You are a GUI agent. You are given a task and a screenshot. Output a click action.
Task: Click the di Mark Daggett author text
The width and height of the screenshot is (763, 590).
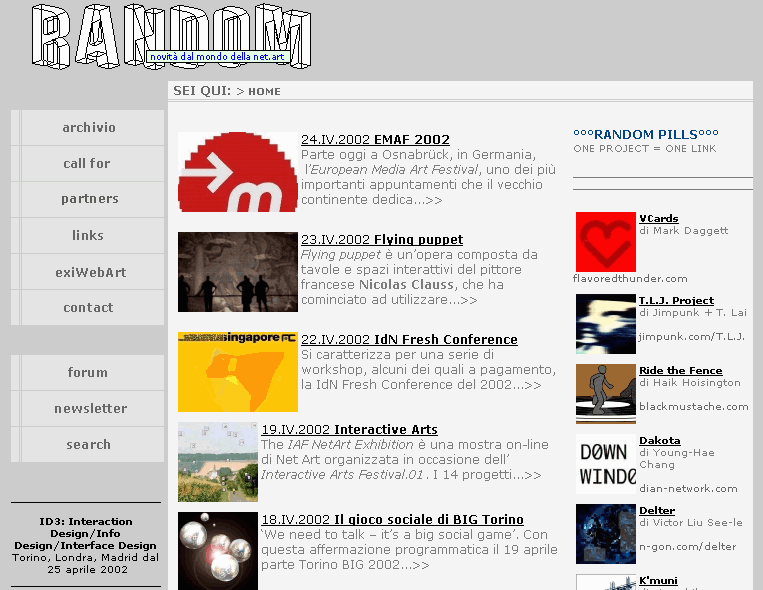[683, 230]
